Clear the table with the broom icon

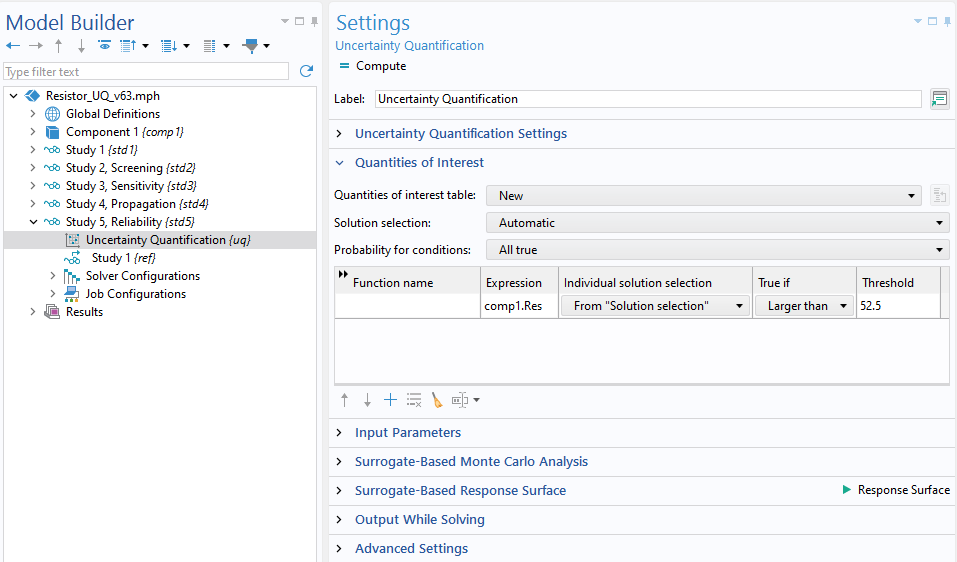click(437, 400)
